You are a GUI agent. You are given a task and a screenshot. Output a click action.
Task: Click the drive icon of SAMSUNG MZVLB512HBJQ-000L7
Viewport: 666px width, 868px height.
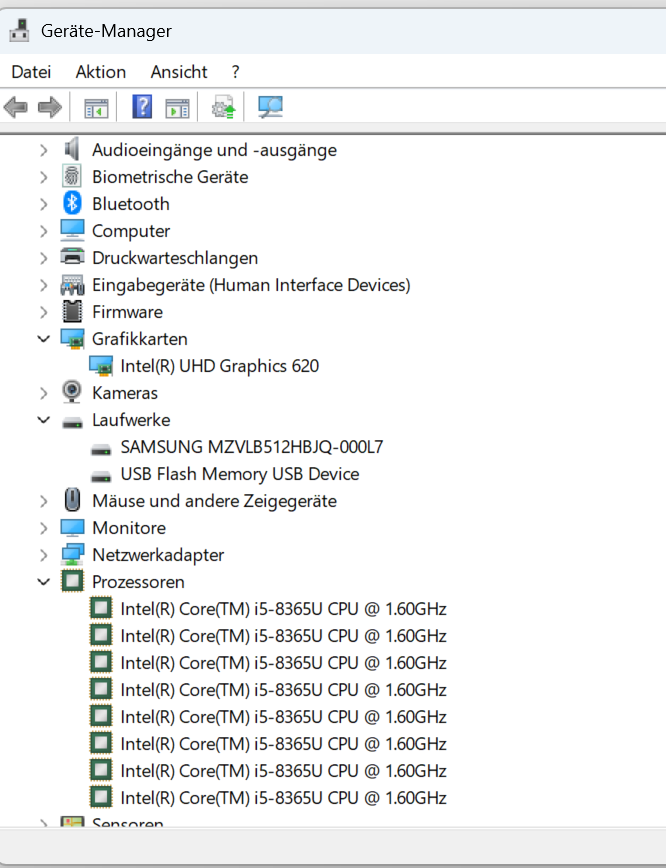[x=101, y=450]
